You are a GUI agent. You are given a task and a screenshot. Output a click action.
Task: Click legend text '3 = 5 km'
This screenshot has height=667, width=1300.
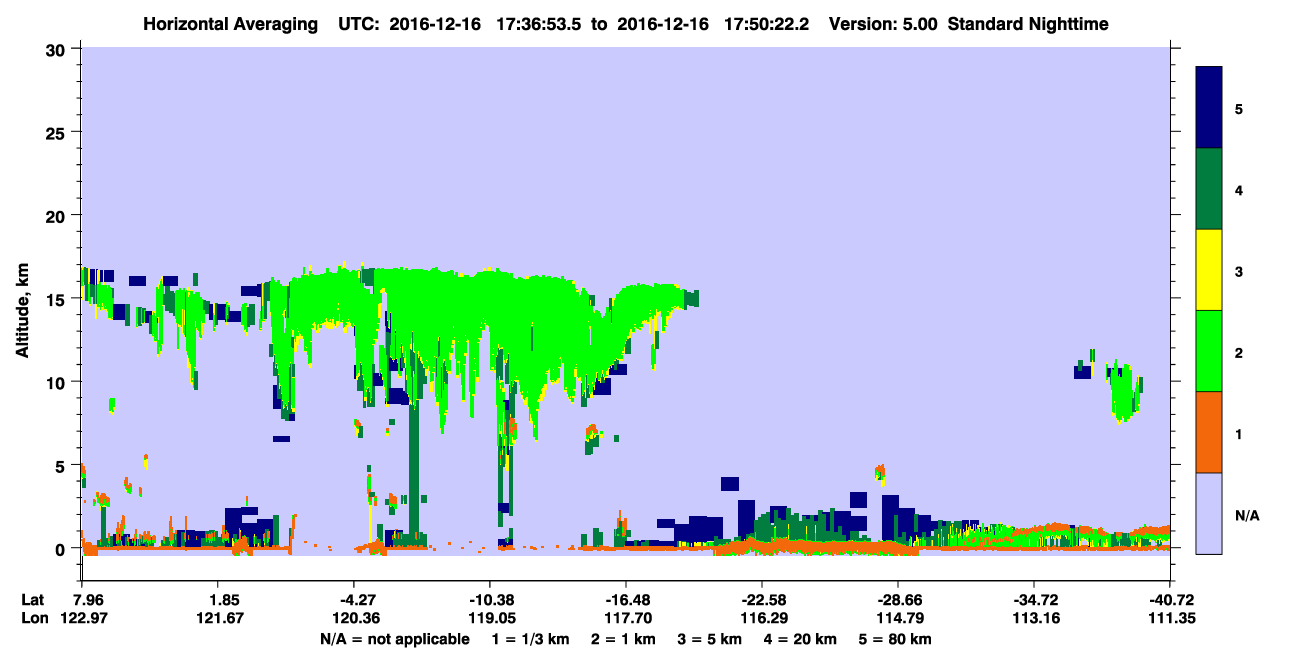tap(711, 639)
